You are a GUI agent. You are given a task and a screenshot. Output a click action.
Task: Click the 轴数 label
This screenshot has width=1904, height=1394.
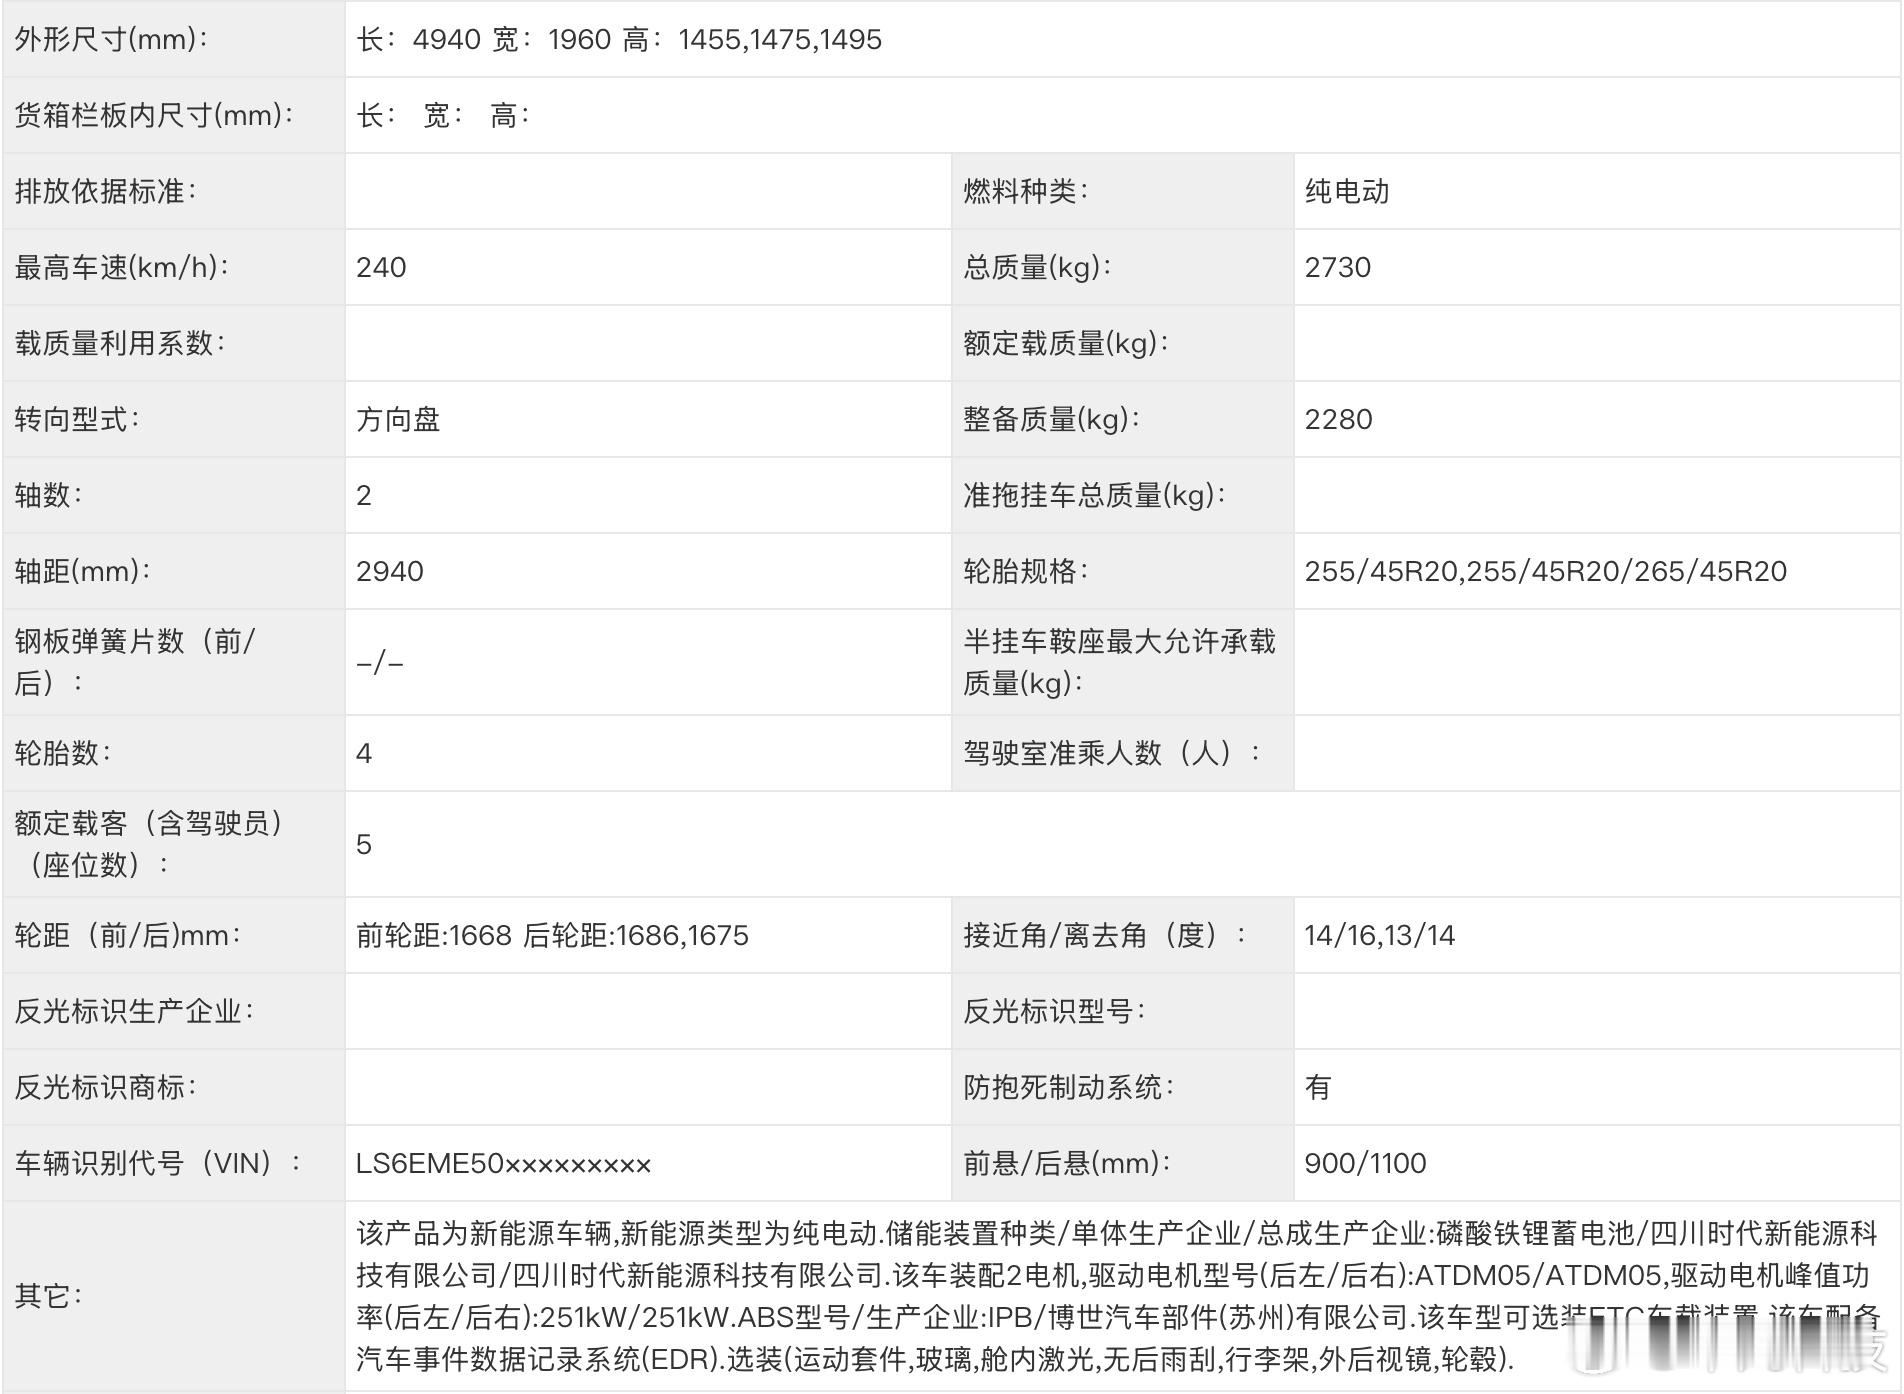click(48, 496)
